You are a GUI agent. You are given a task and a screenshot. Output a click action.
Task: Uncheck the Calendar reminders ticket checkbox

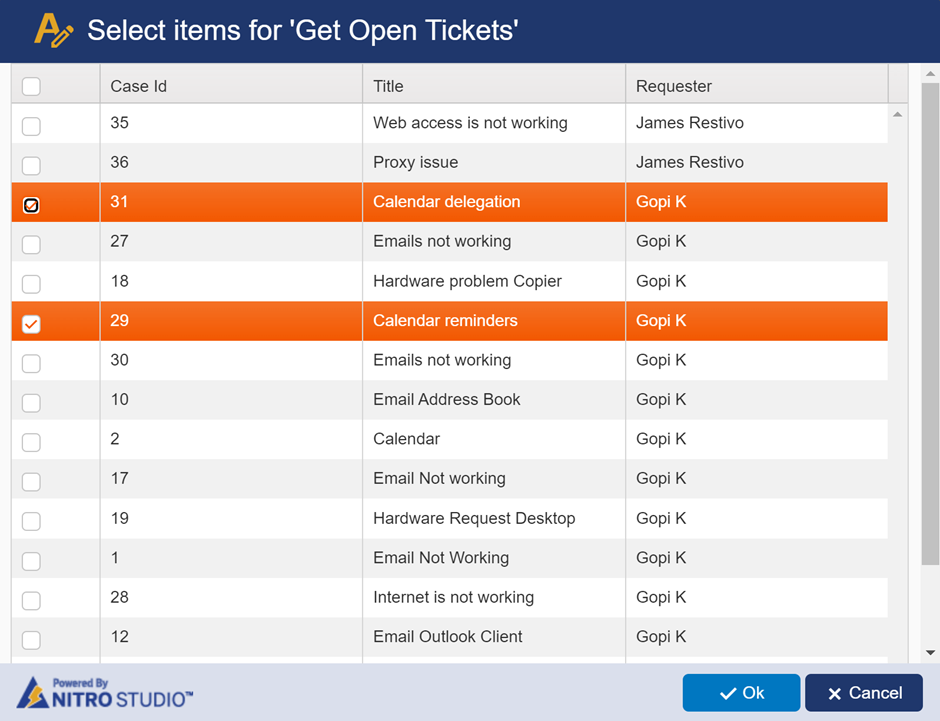pos(30,322)
